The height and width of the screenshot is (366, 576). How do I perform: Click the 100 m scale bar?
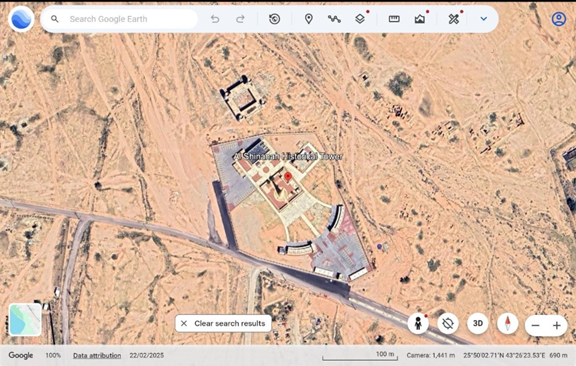(360, 356)
